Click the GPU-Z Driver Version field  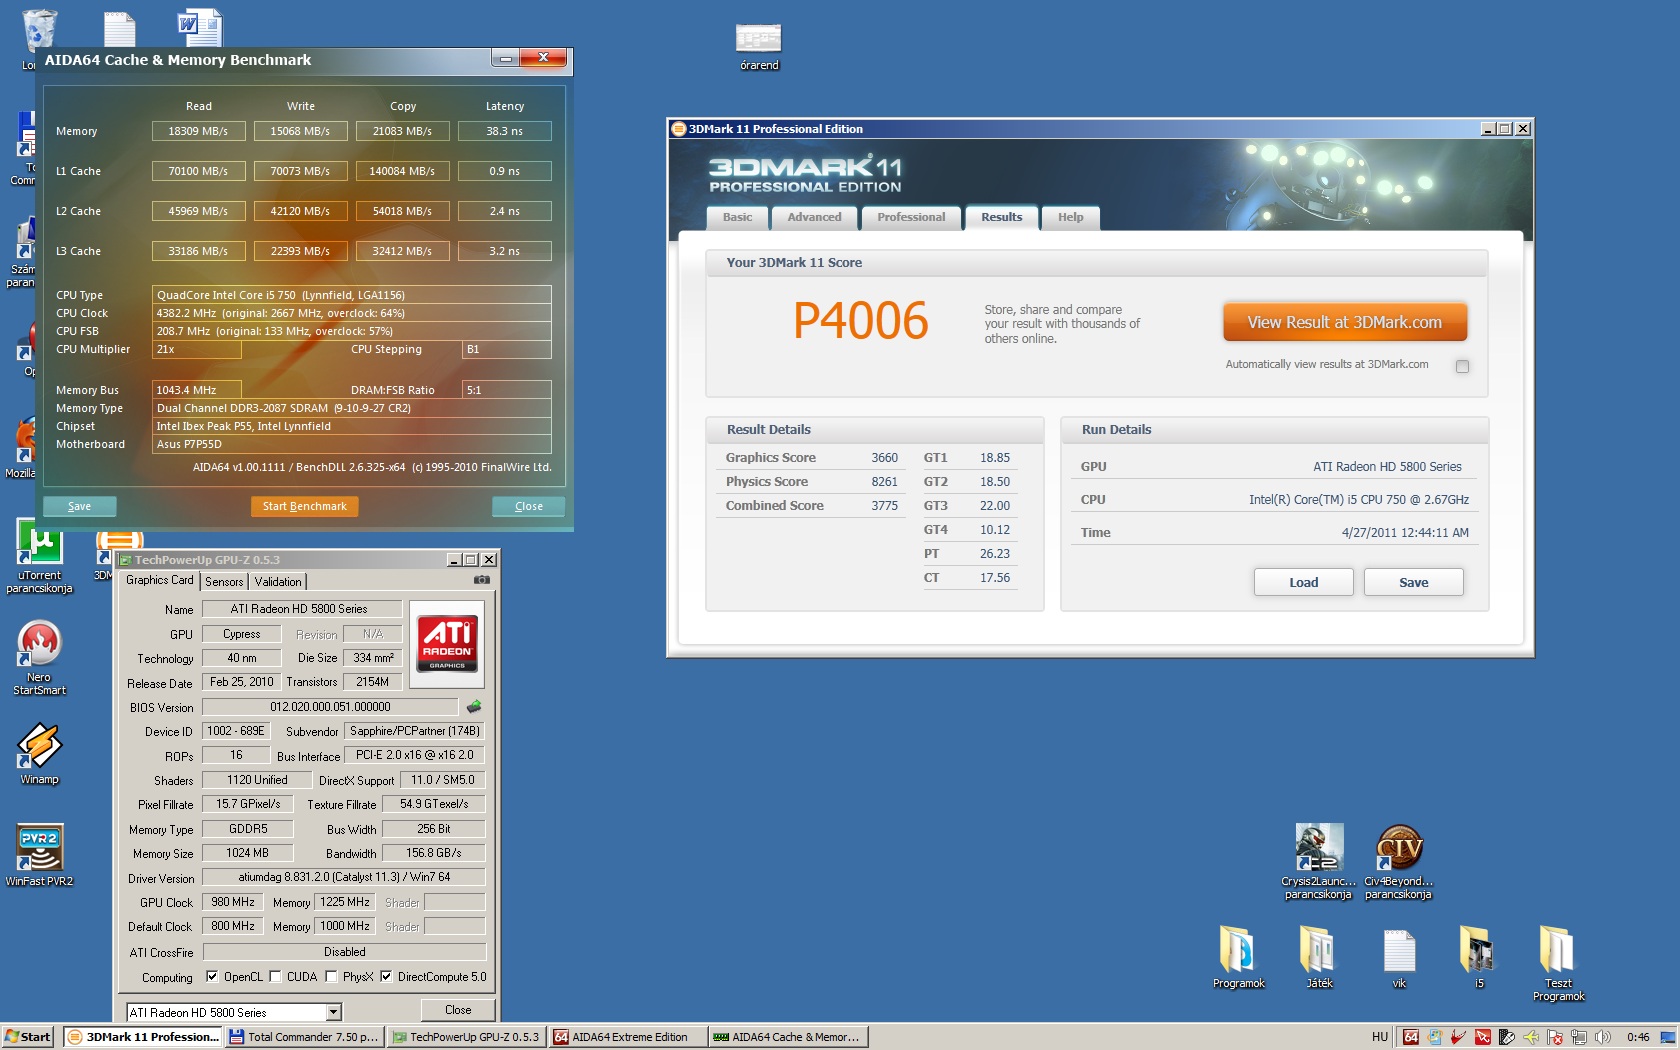344,877
